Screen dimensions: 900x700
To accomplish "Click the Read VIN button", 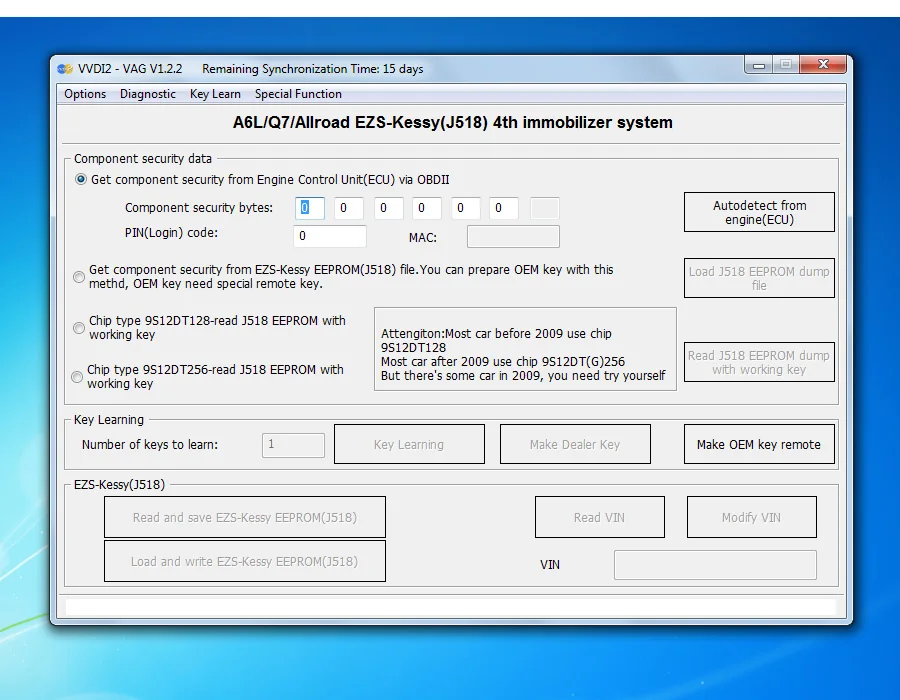I will click(600, 518).
